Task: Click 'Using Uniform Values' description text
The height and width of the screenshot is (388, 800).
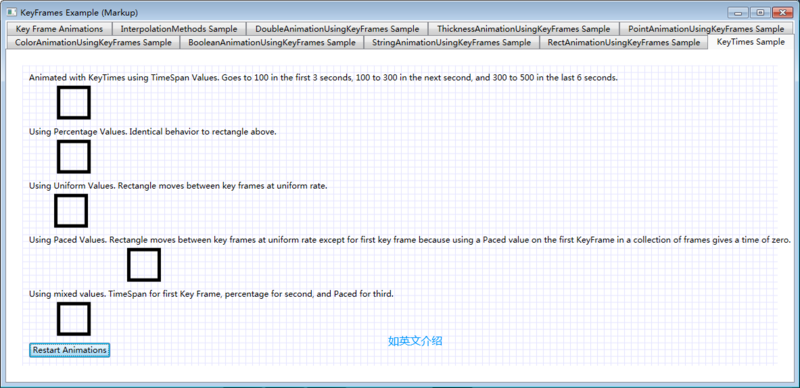Action: (178, 186)
